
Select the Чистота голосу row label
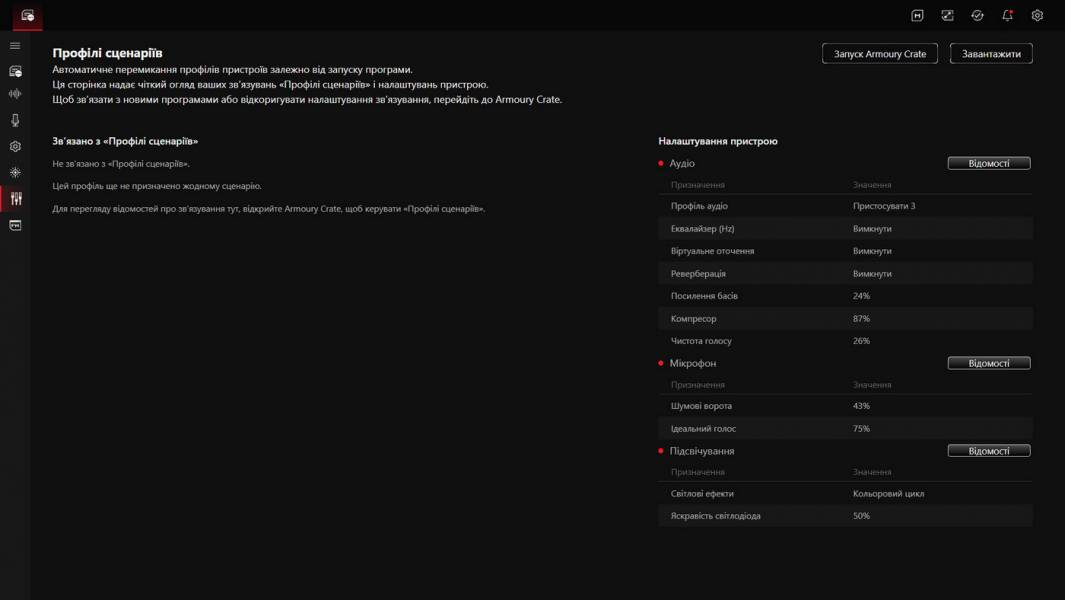[701, 340]
